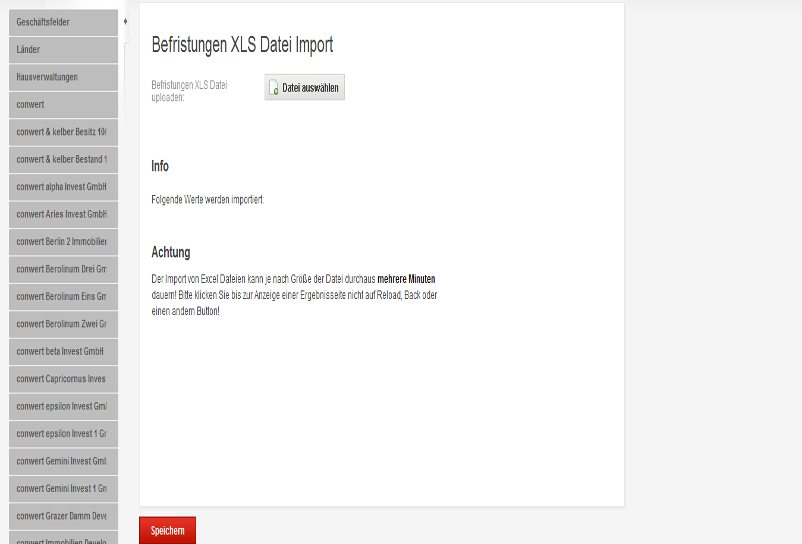802x544 pixels.
Task: Click the 'Befristungen XLS Datei Import' heading
Action: [242, 45]
